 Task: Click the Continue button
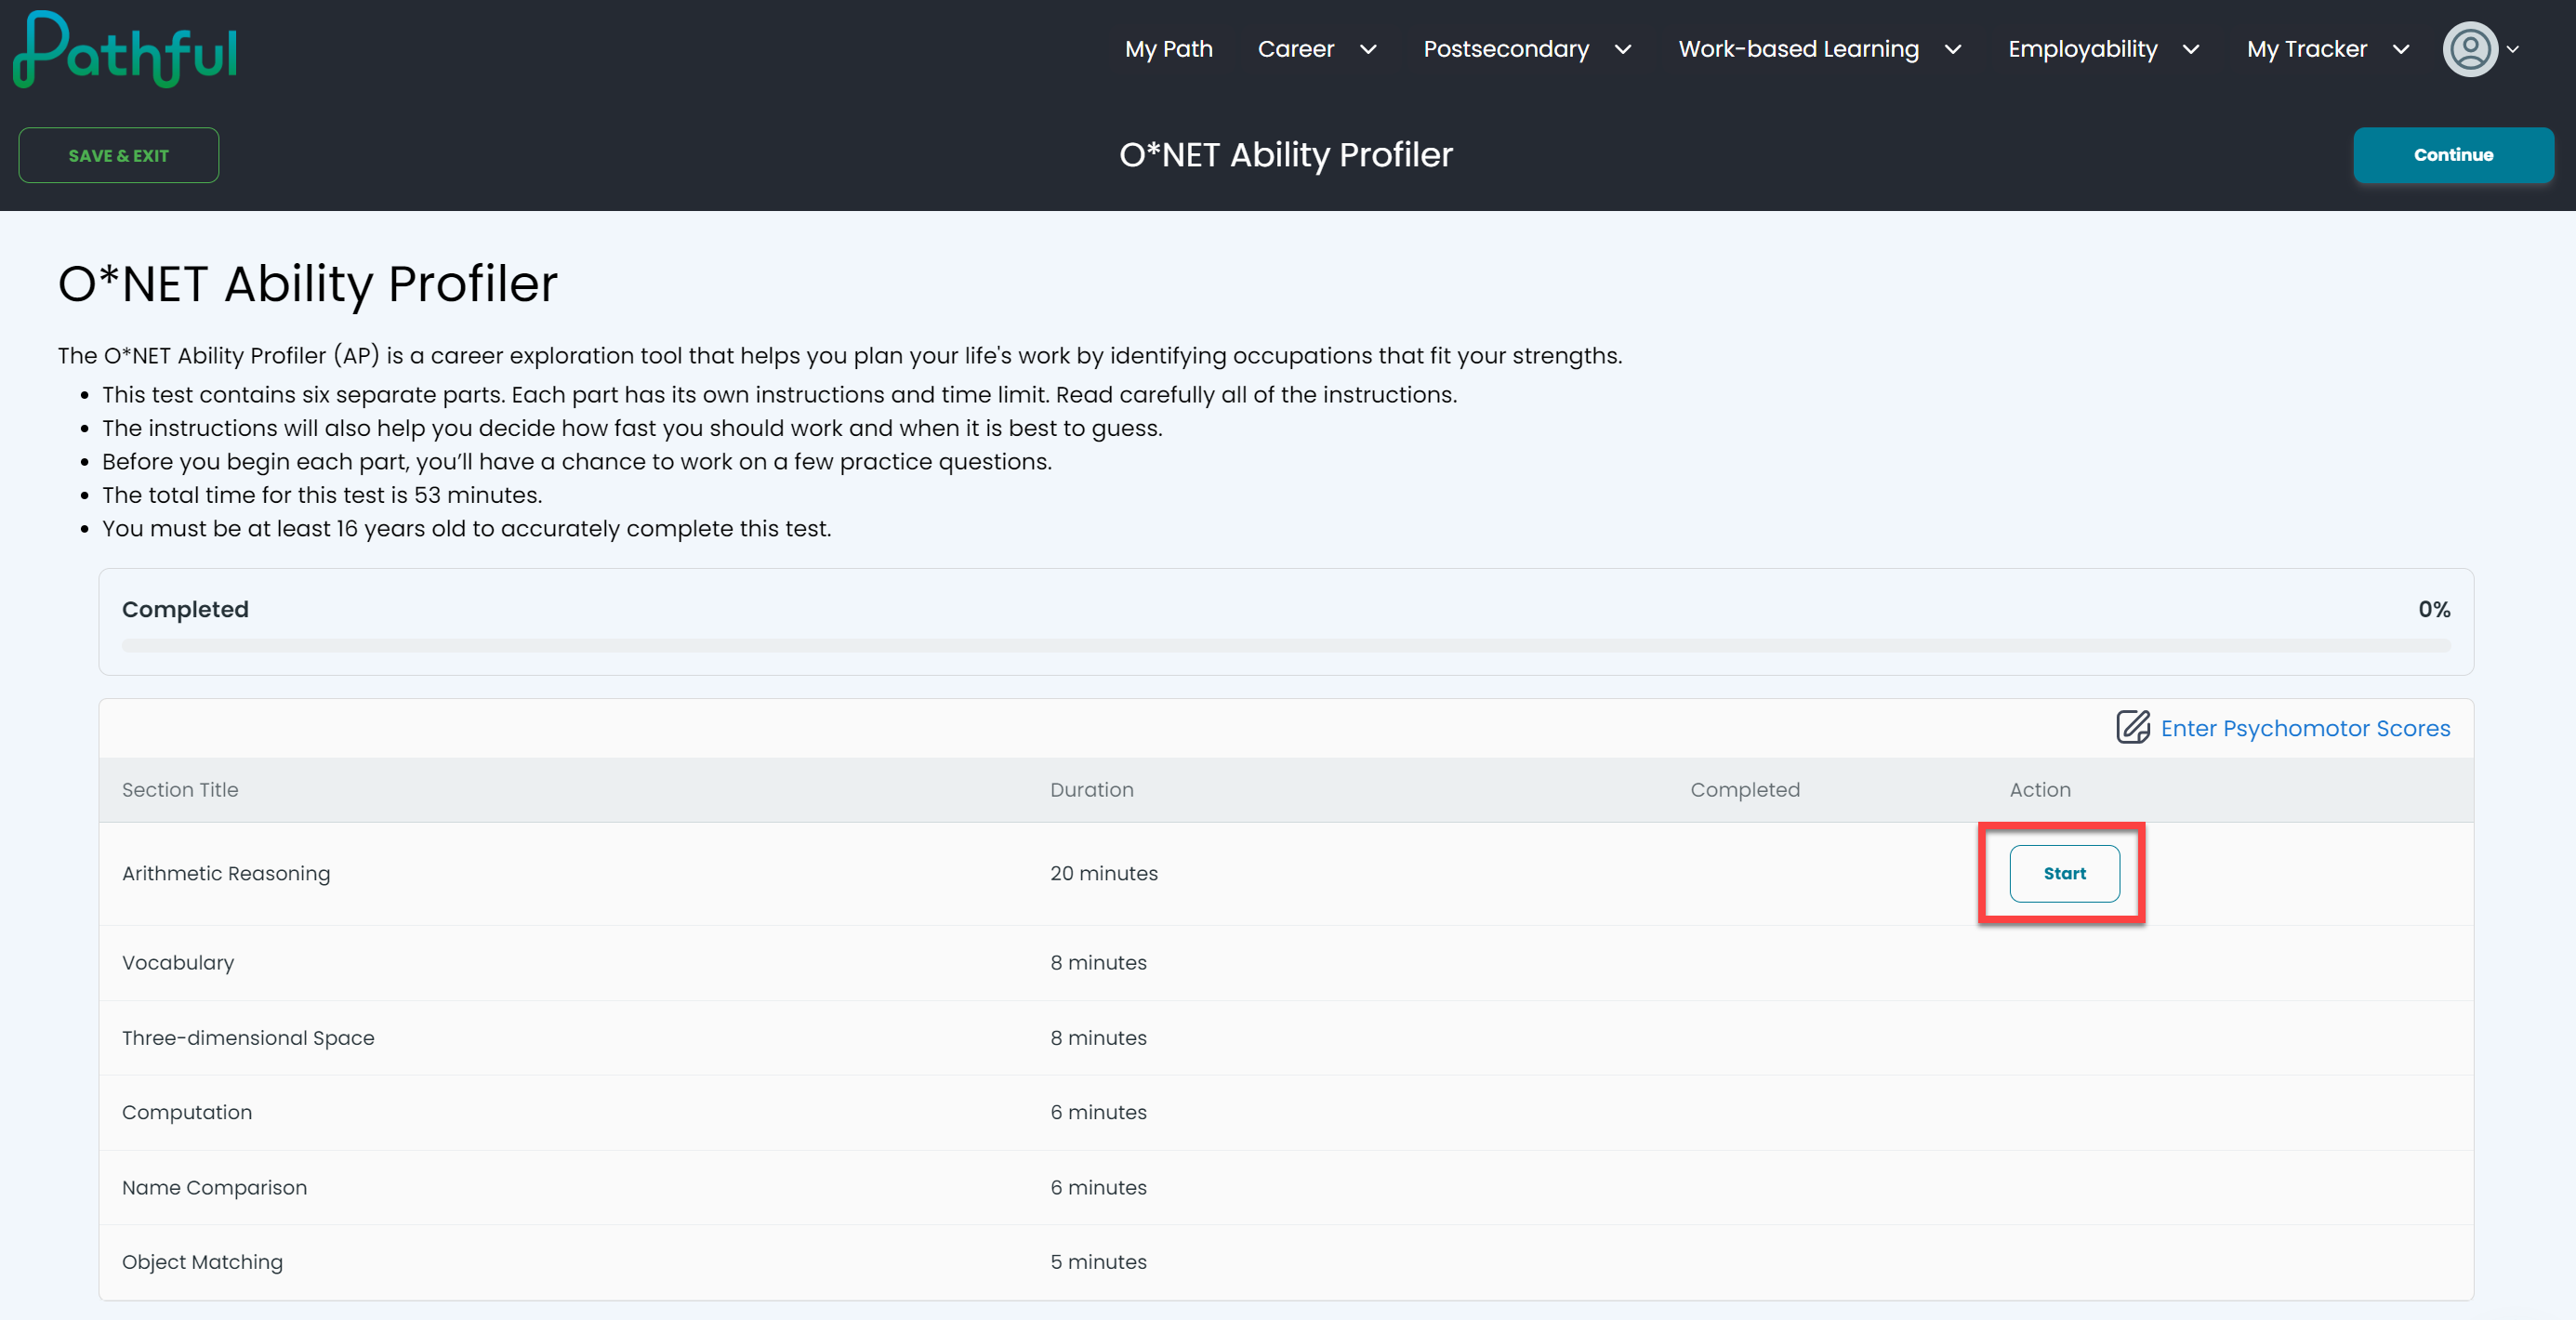point(2453,155)
